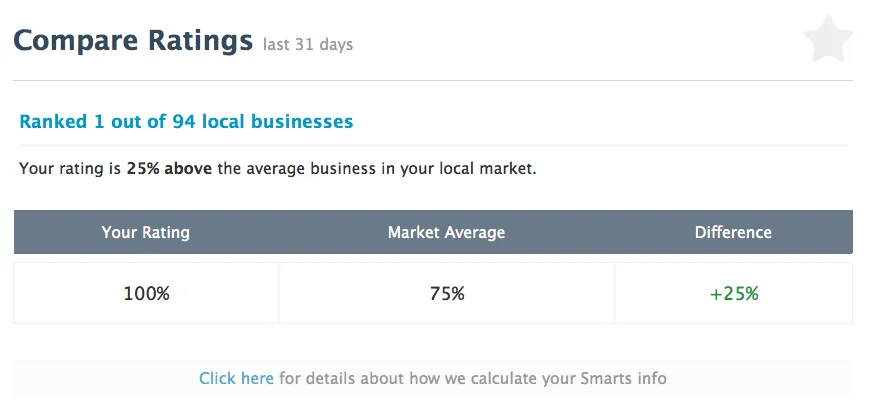Click the divider line under Compare Ratings
The height and width of the screenshot is (419, 871).
(432, 80)
